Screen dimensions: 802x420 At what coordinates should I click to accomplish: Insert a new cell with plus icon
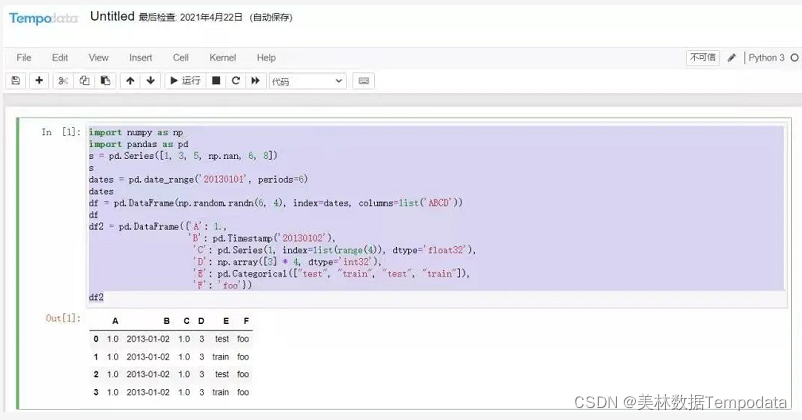(x=39, y=81)
